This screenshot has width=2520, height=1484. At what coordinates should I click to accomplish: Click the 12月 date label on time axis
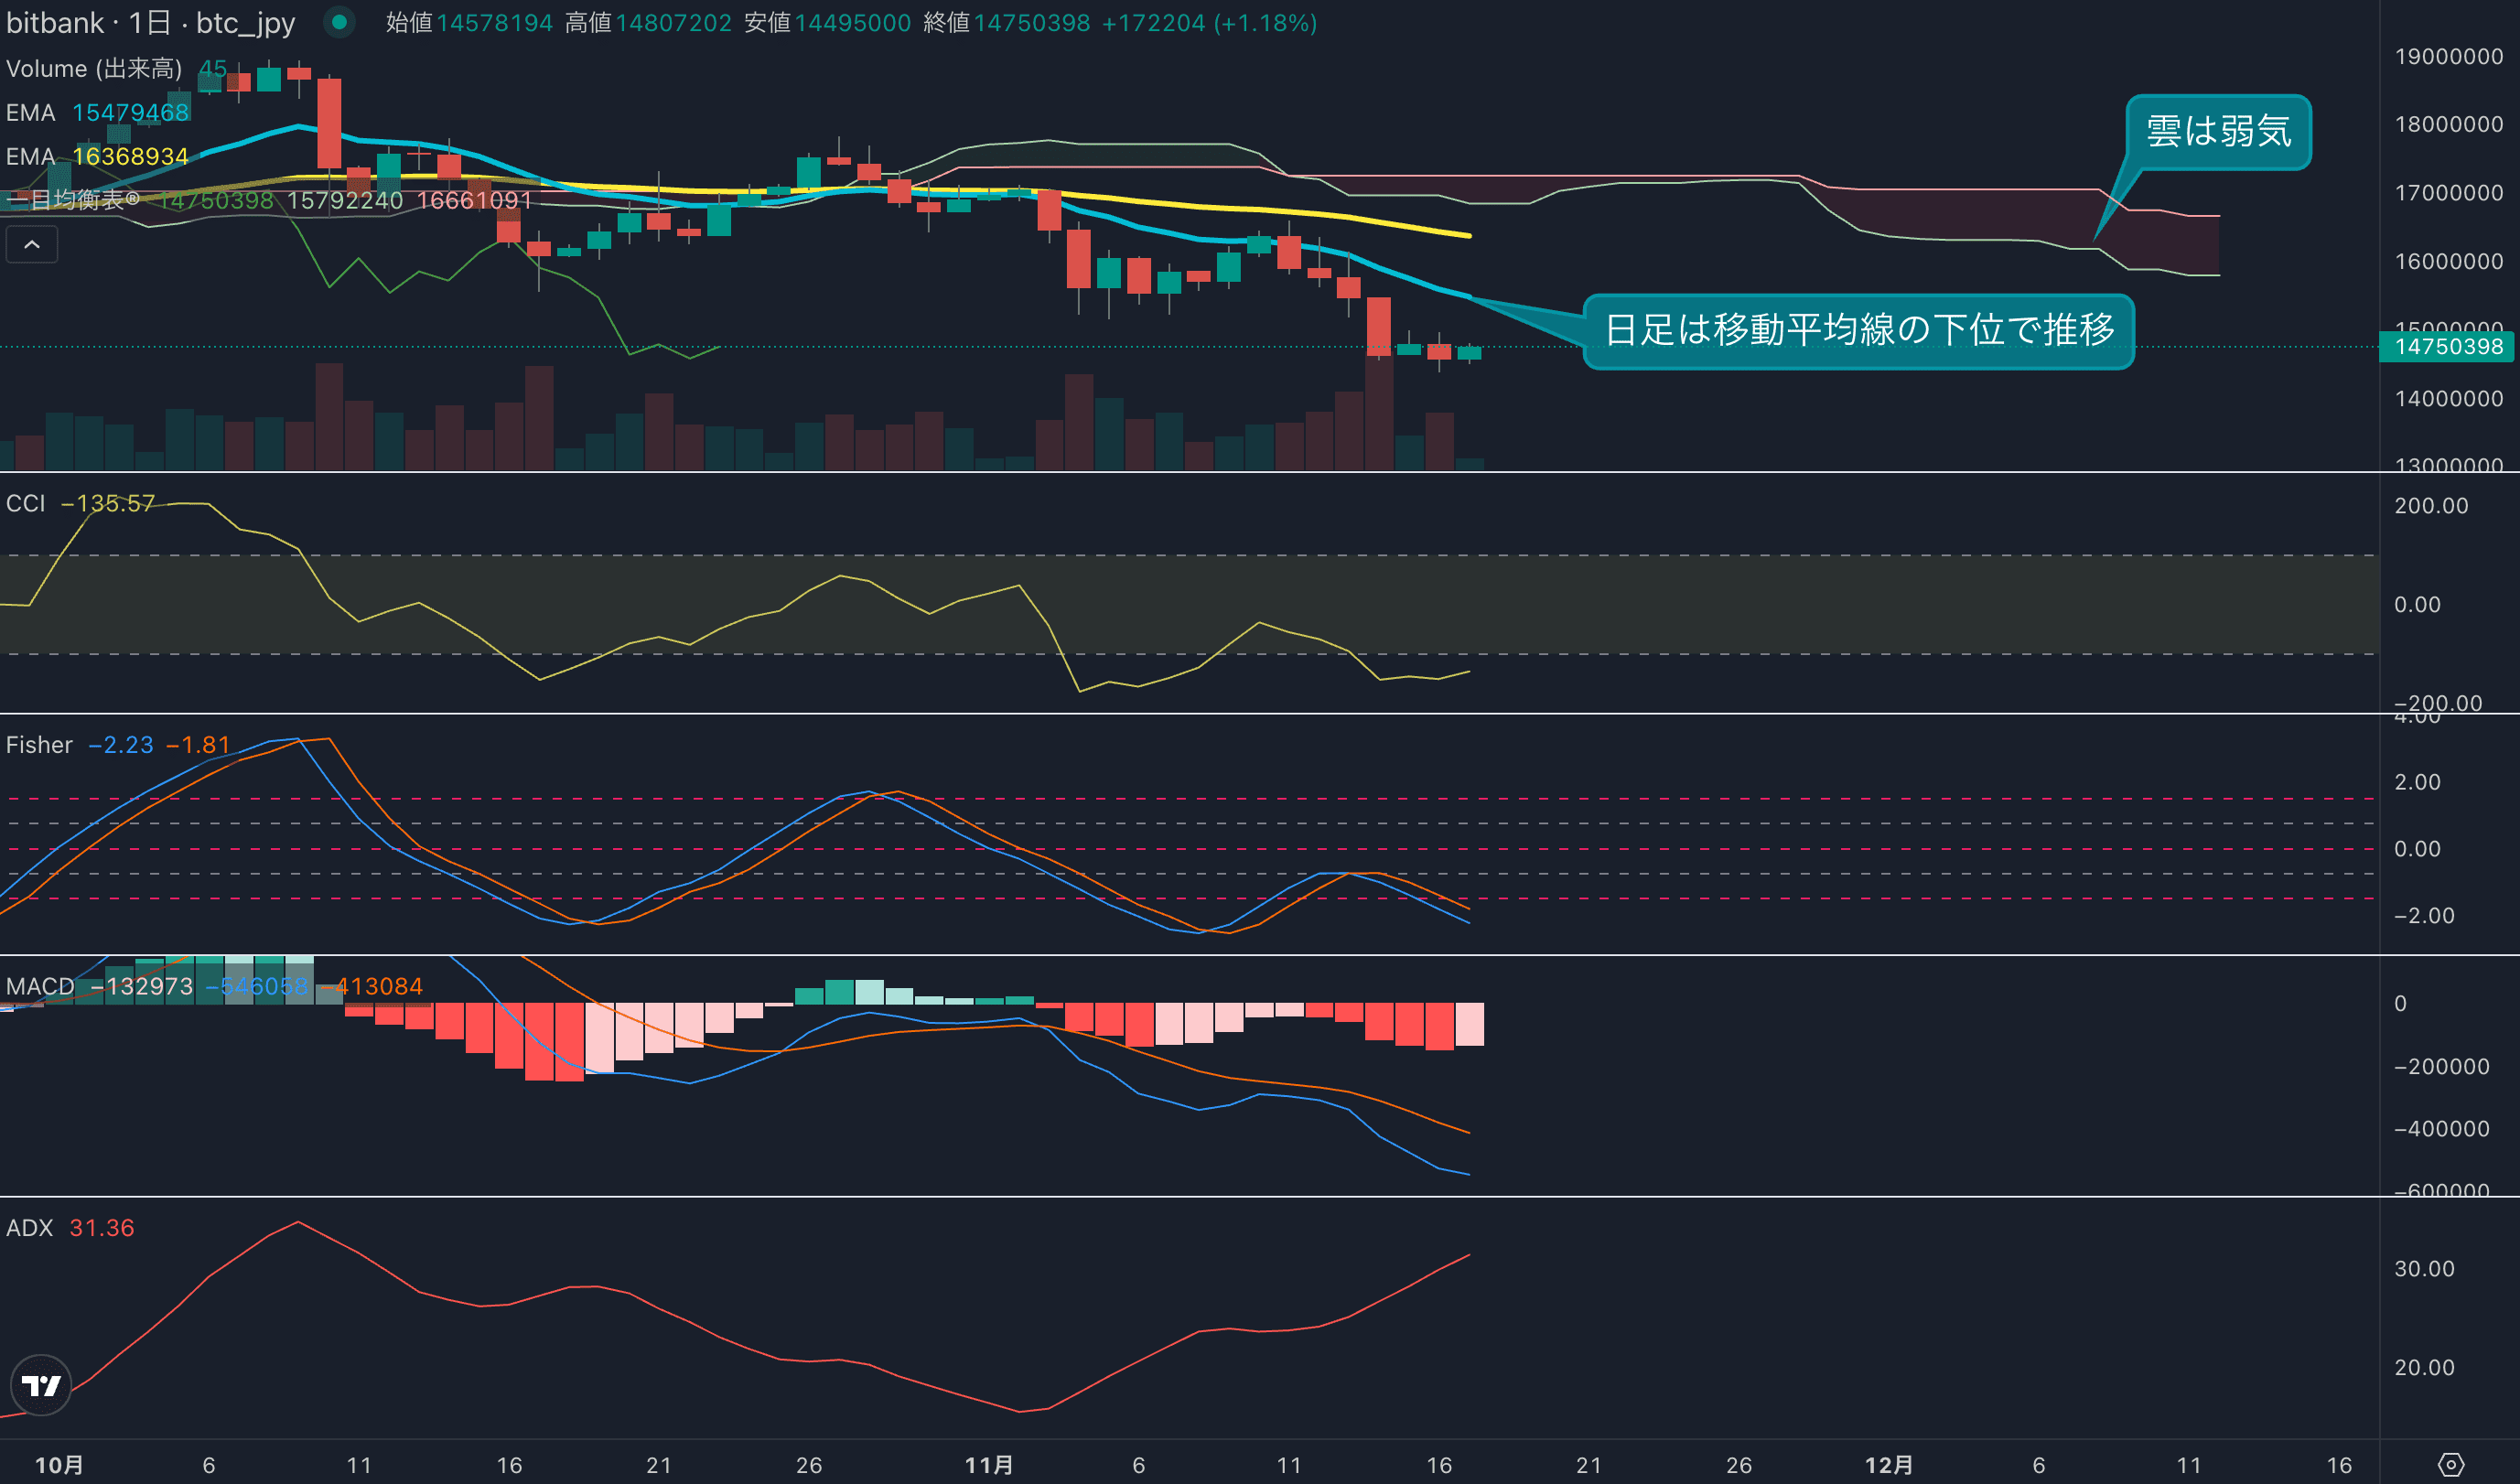[1888, 1465]
